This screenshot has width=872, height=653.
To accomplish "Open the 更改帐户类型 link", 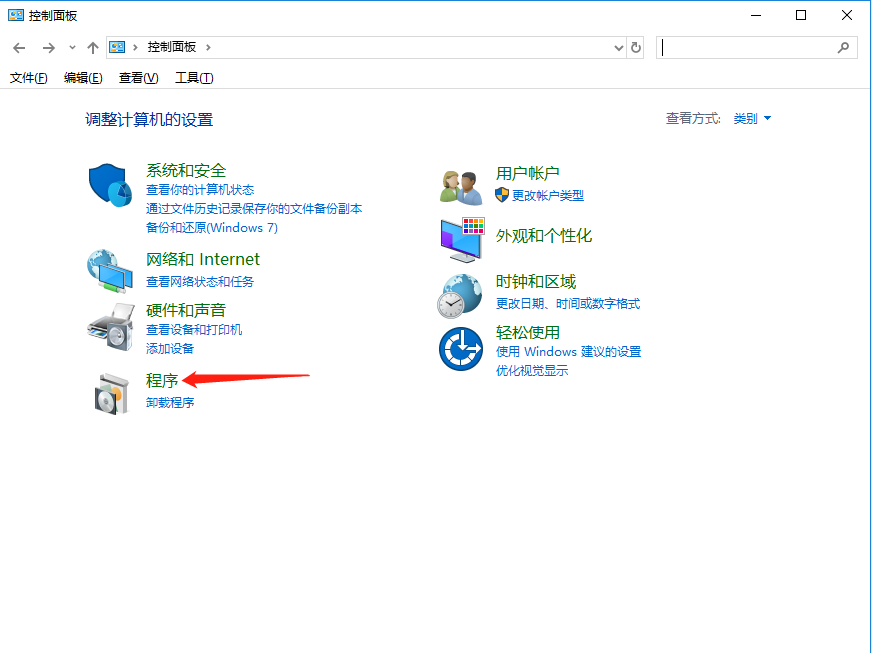I will [x=547, y=196].
